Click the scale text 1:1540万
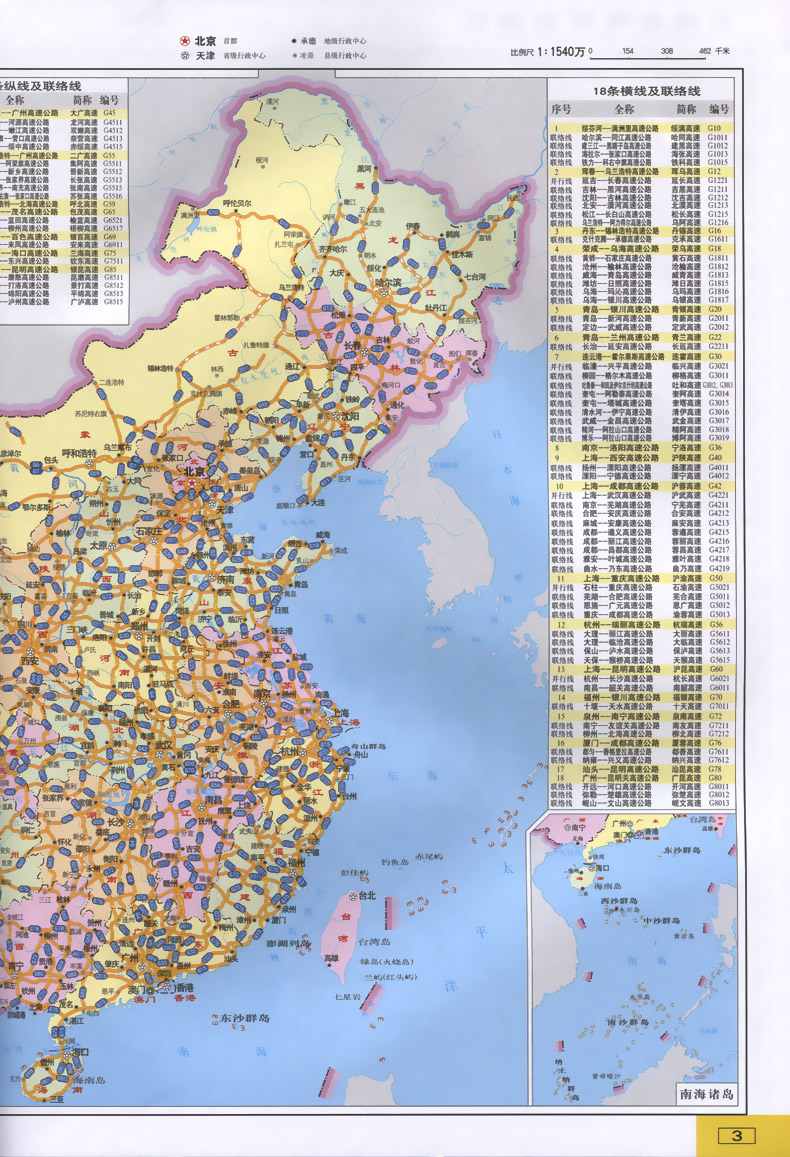Viewport: 790px width, 1157px height. pyautogui.click(x=561, y=52)
